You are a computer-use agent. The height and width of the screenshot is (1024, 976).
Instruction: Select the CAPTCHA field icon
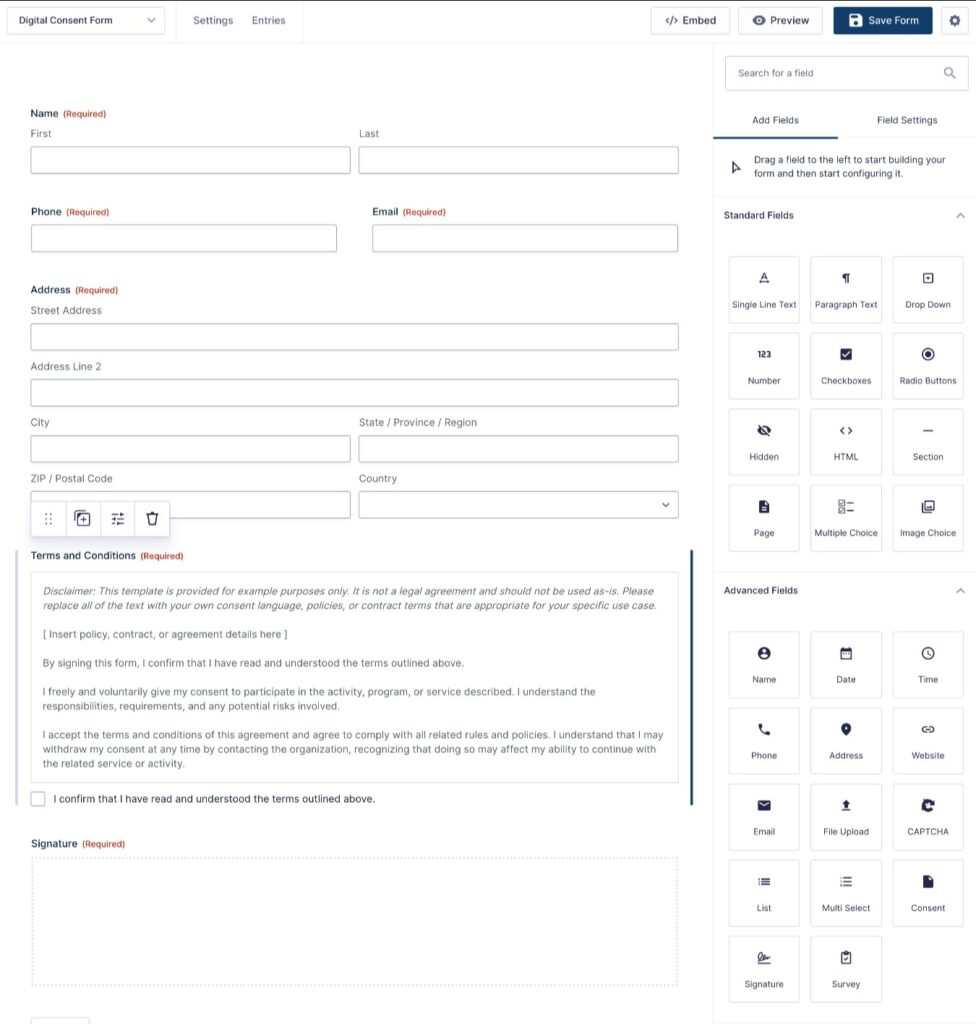[x=927, y=817]
